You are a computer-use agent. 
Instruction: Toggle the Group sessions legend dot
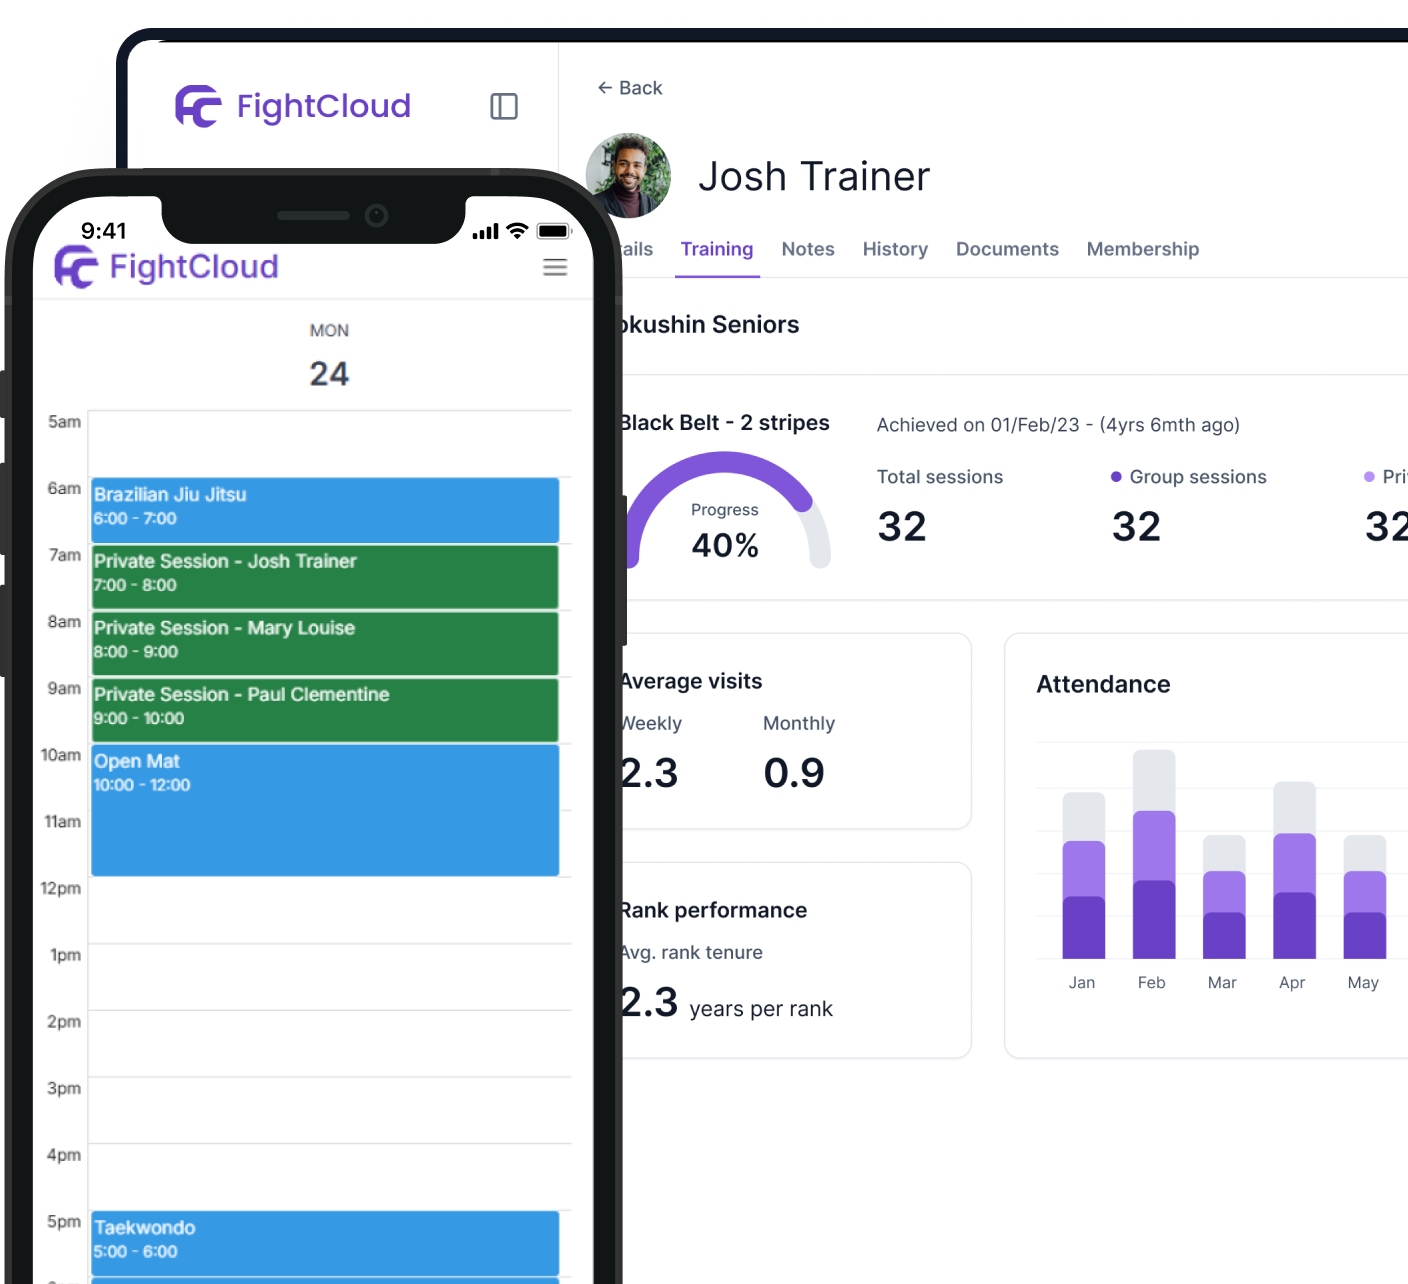pos(1116,477)
